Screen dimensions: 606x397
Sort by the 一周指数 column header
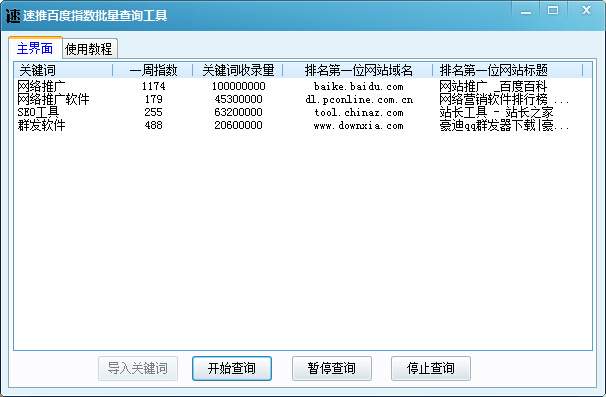coord(153,70)
